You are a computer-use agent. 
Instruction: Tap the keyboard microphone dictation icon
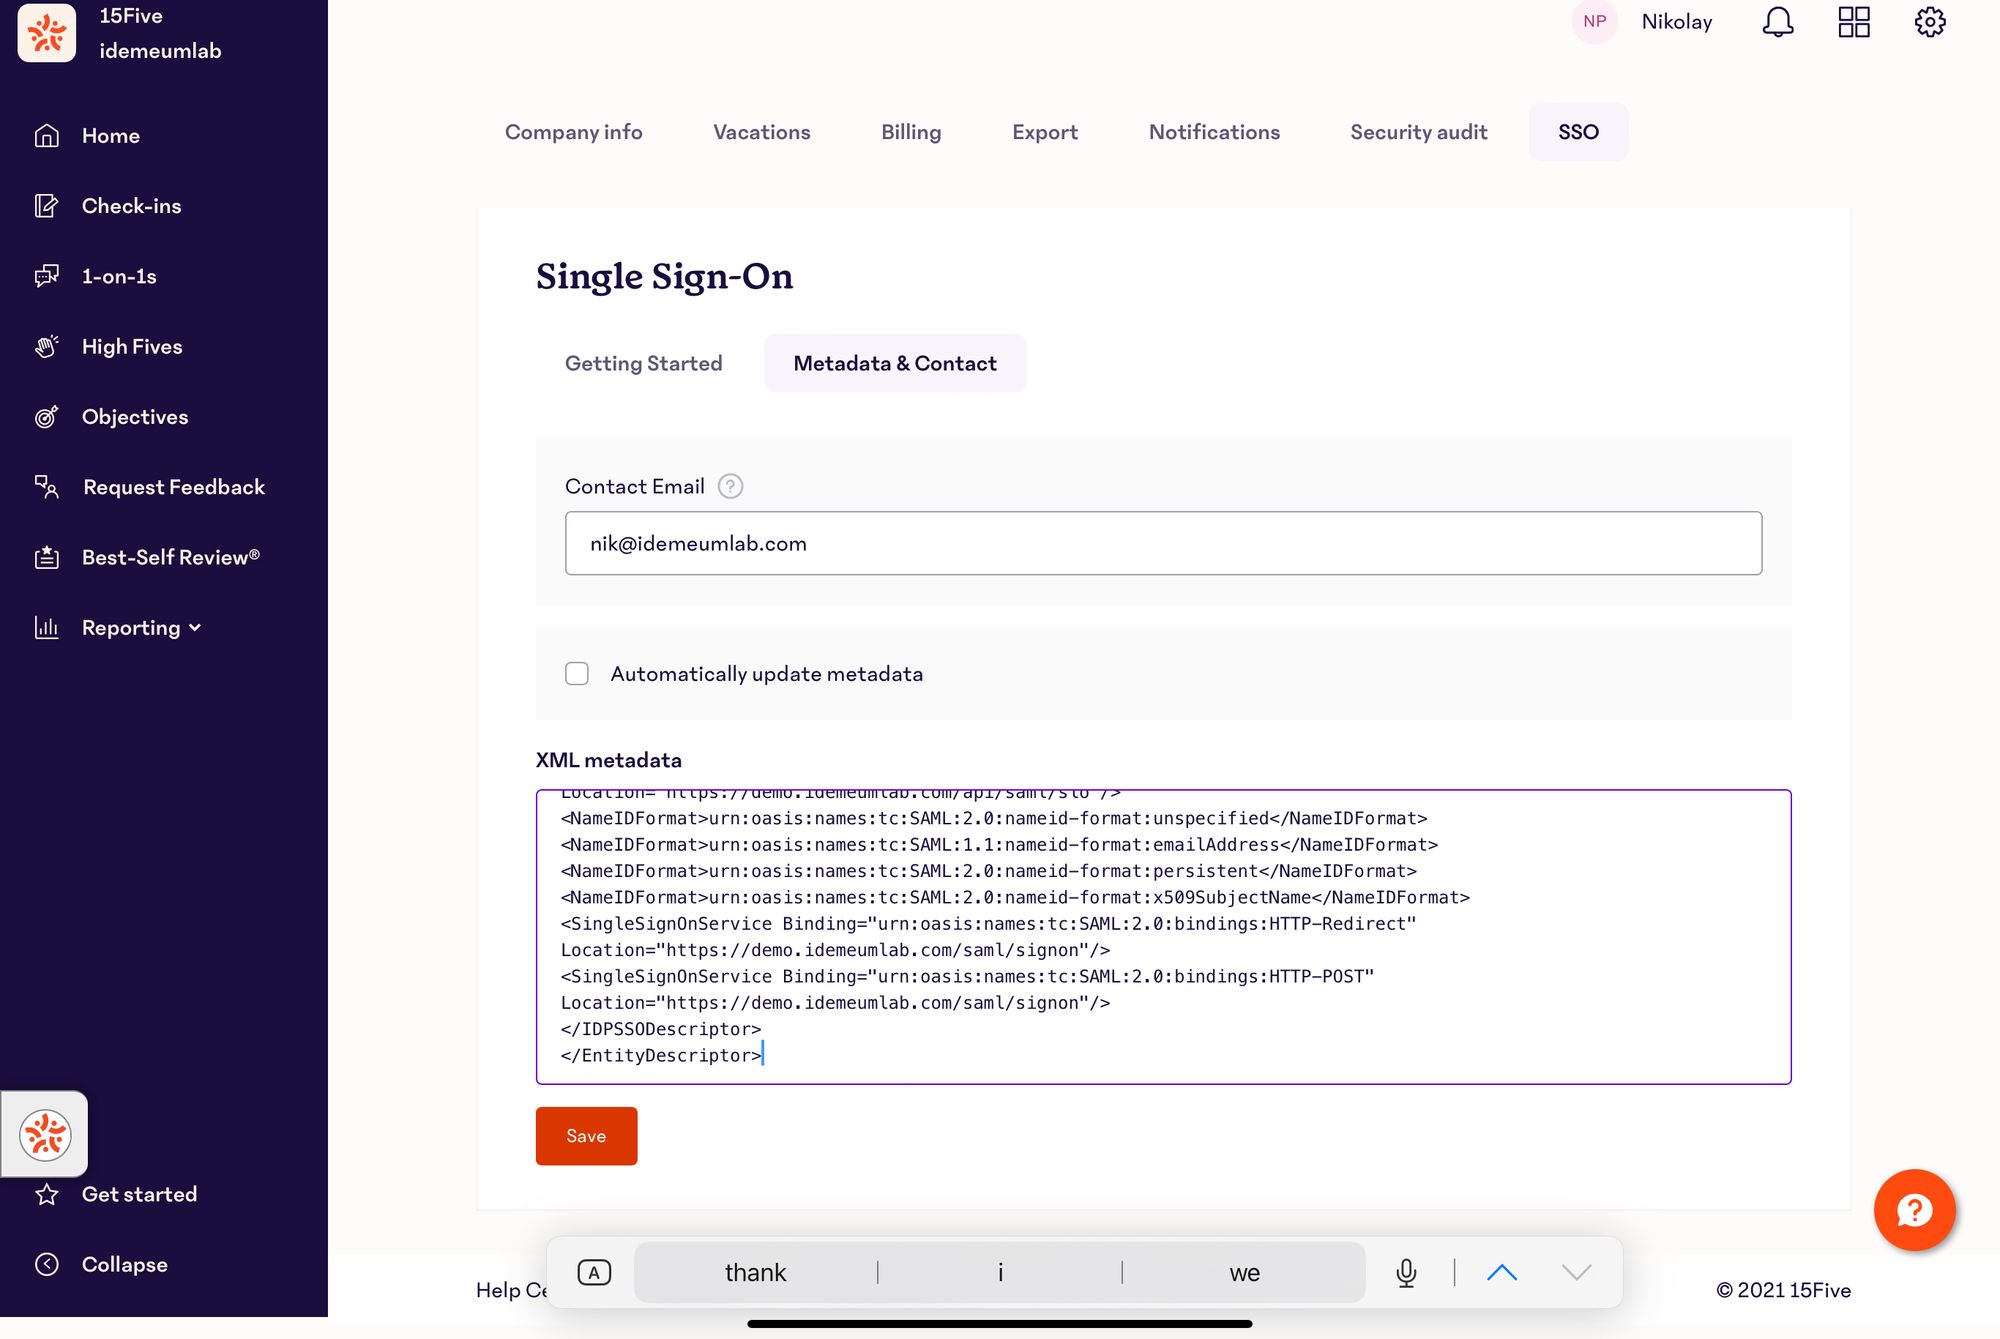pyautogui.click(x=1406, y=1273)
